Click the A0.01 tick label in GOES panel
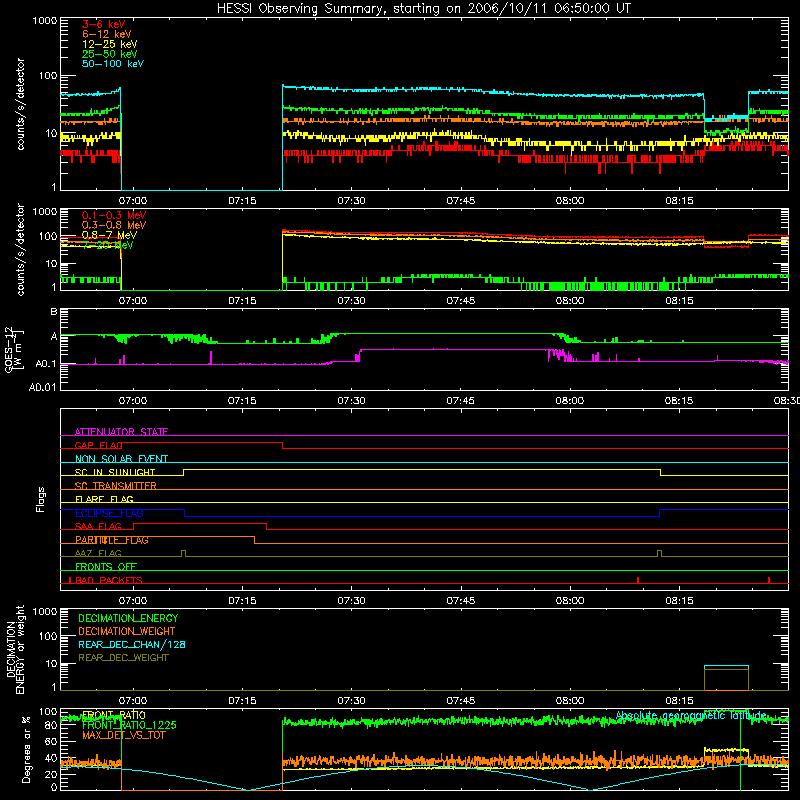This screenshot has height=800, width=800. (43, 387)
